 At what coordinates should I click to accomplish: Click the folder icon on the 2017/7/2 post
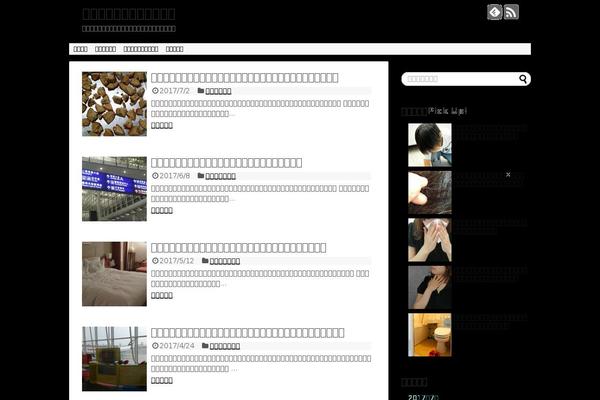(x=201, y=91)
